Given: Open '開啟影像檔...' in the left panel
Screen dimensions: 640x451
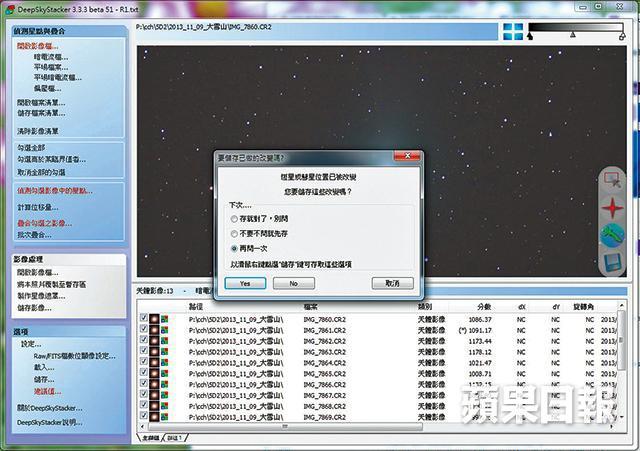Looking at the screenshot, I should pyautogui.click(x=38, y=46).
